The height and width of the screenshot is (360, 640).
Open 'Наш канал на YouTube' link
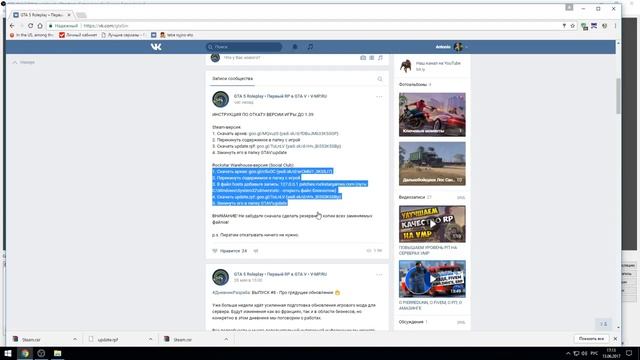point(438,63)
